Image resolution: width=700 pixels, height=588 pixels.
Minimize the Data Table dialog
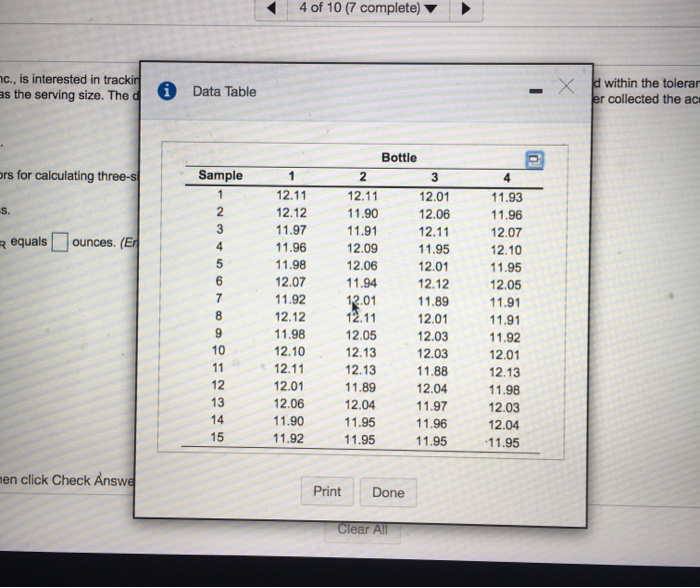pyautogui.click(x=536, y=92)
